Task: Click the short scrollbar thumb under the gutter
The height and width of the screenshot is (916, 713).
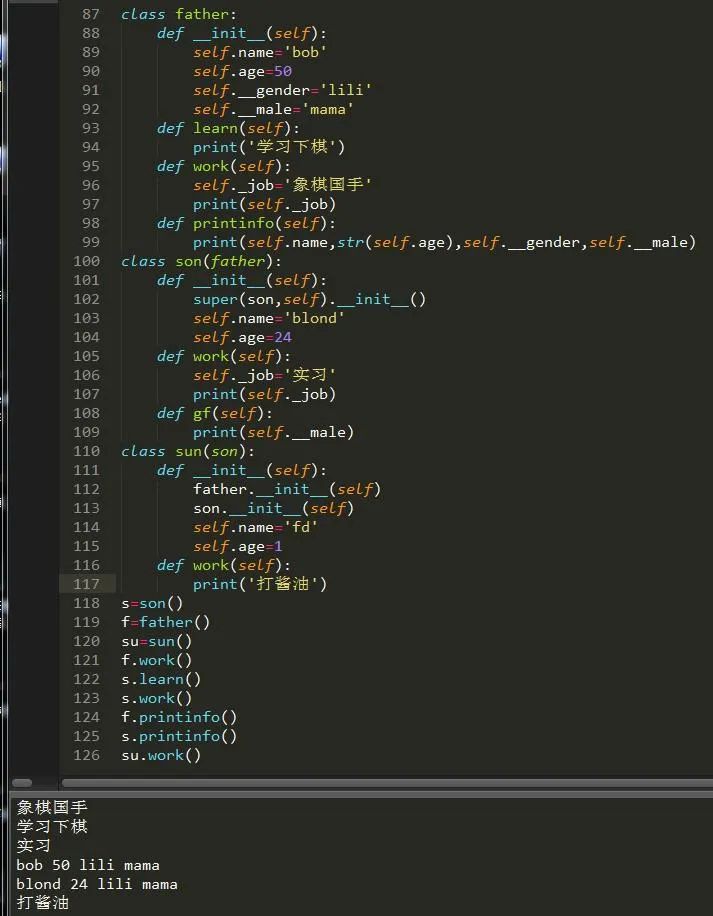Action: (22, 783)
